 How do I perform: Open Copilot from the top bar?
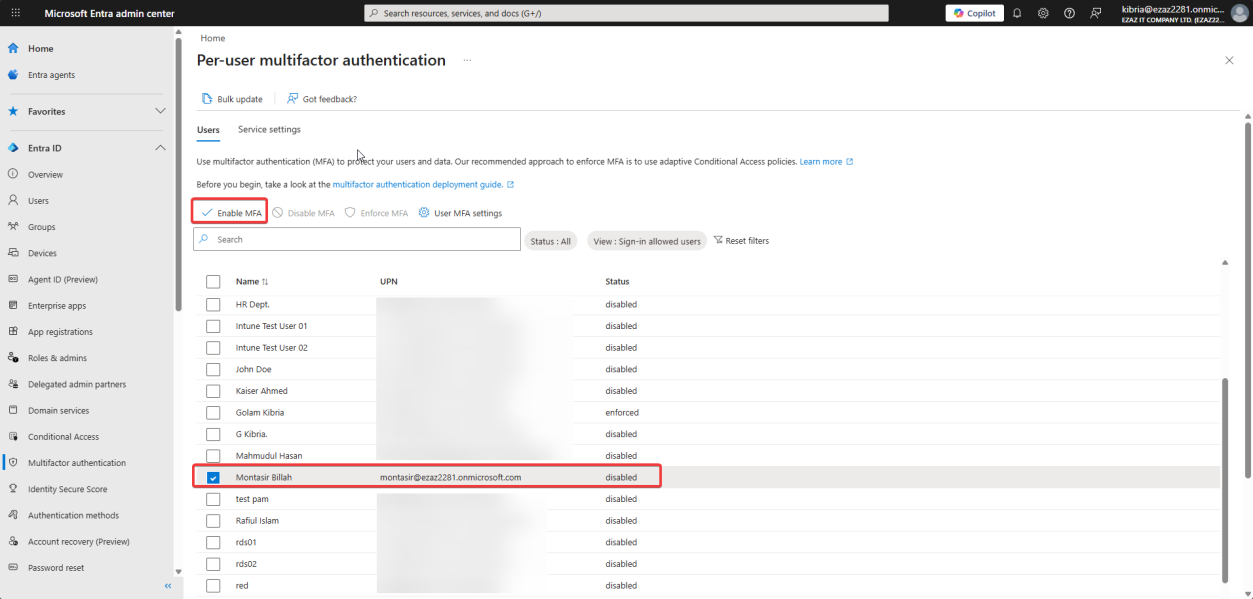pyautogui.click(x=974, y=13)
